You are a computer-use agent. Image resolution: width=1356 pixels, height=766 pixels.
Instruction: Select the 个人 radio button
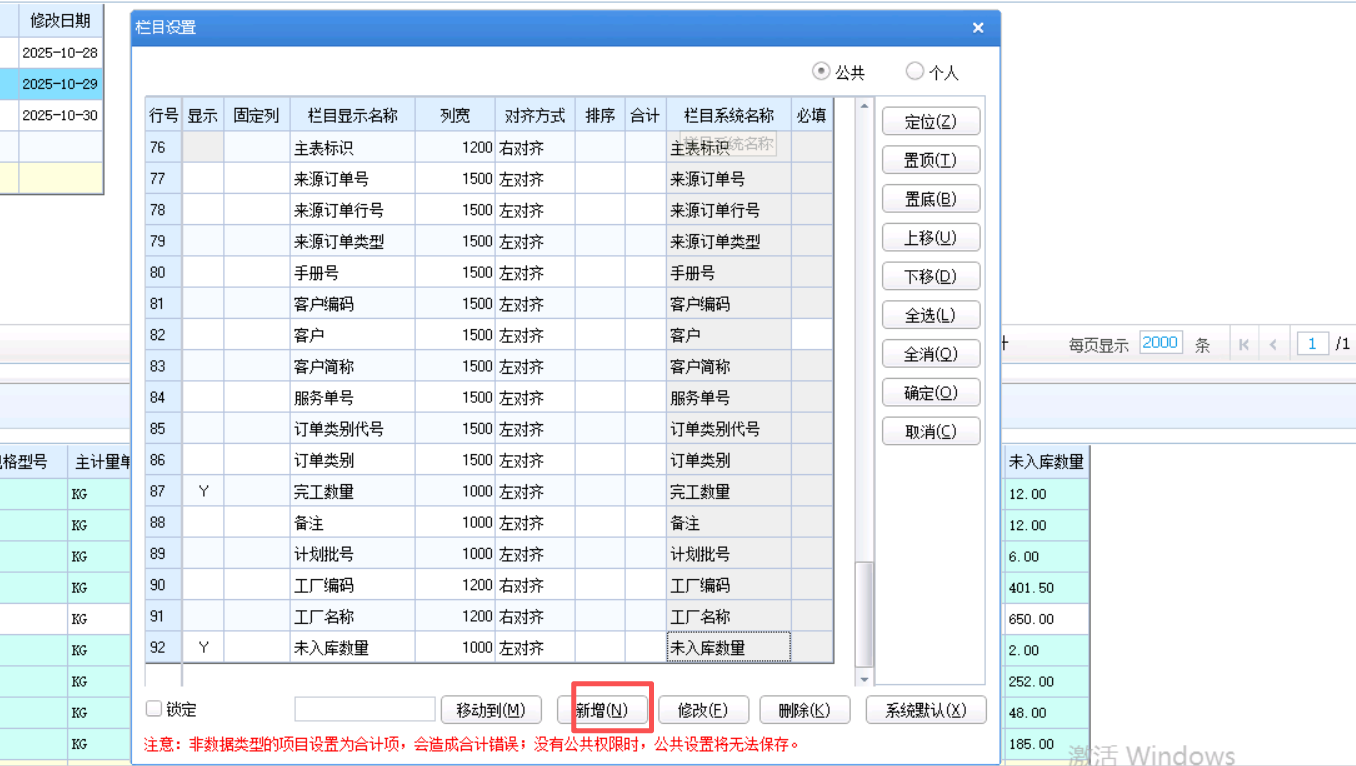tap(914, 71)
